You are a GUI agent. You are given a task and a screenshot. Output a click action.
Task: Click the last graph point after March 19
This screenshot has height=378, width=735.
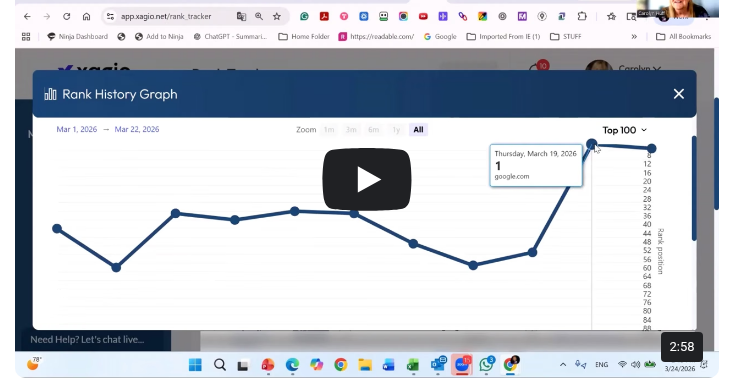click(652, 149)
